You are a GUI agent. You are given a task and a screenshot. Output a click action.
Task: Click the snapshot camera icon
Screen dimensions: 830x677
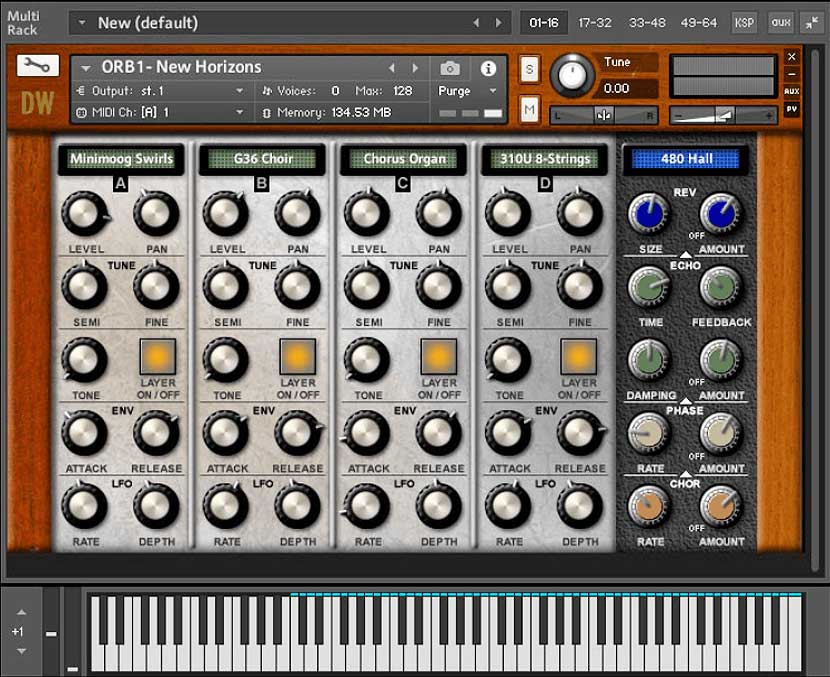click(449, 67)
